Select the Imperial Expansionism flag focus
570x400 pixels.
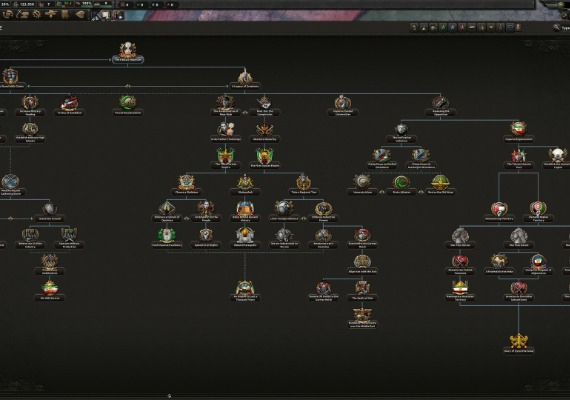point(518,132)
